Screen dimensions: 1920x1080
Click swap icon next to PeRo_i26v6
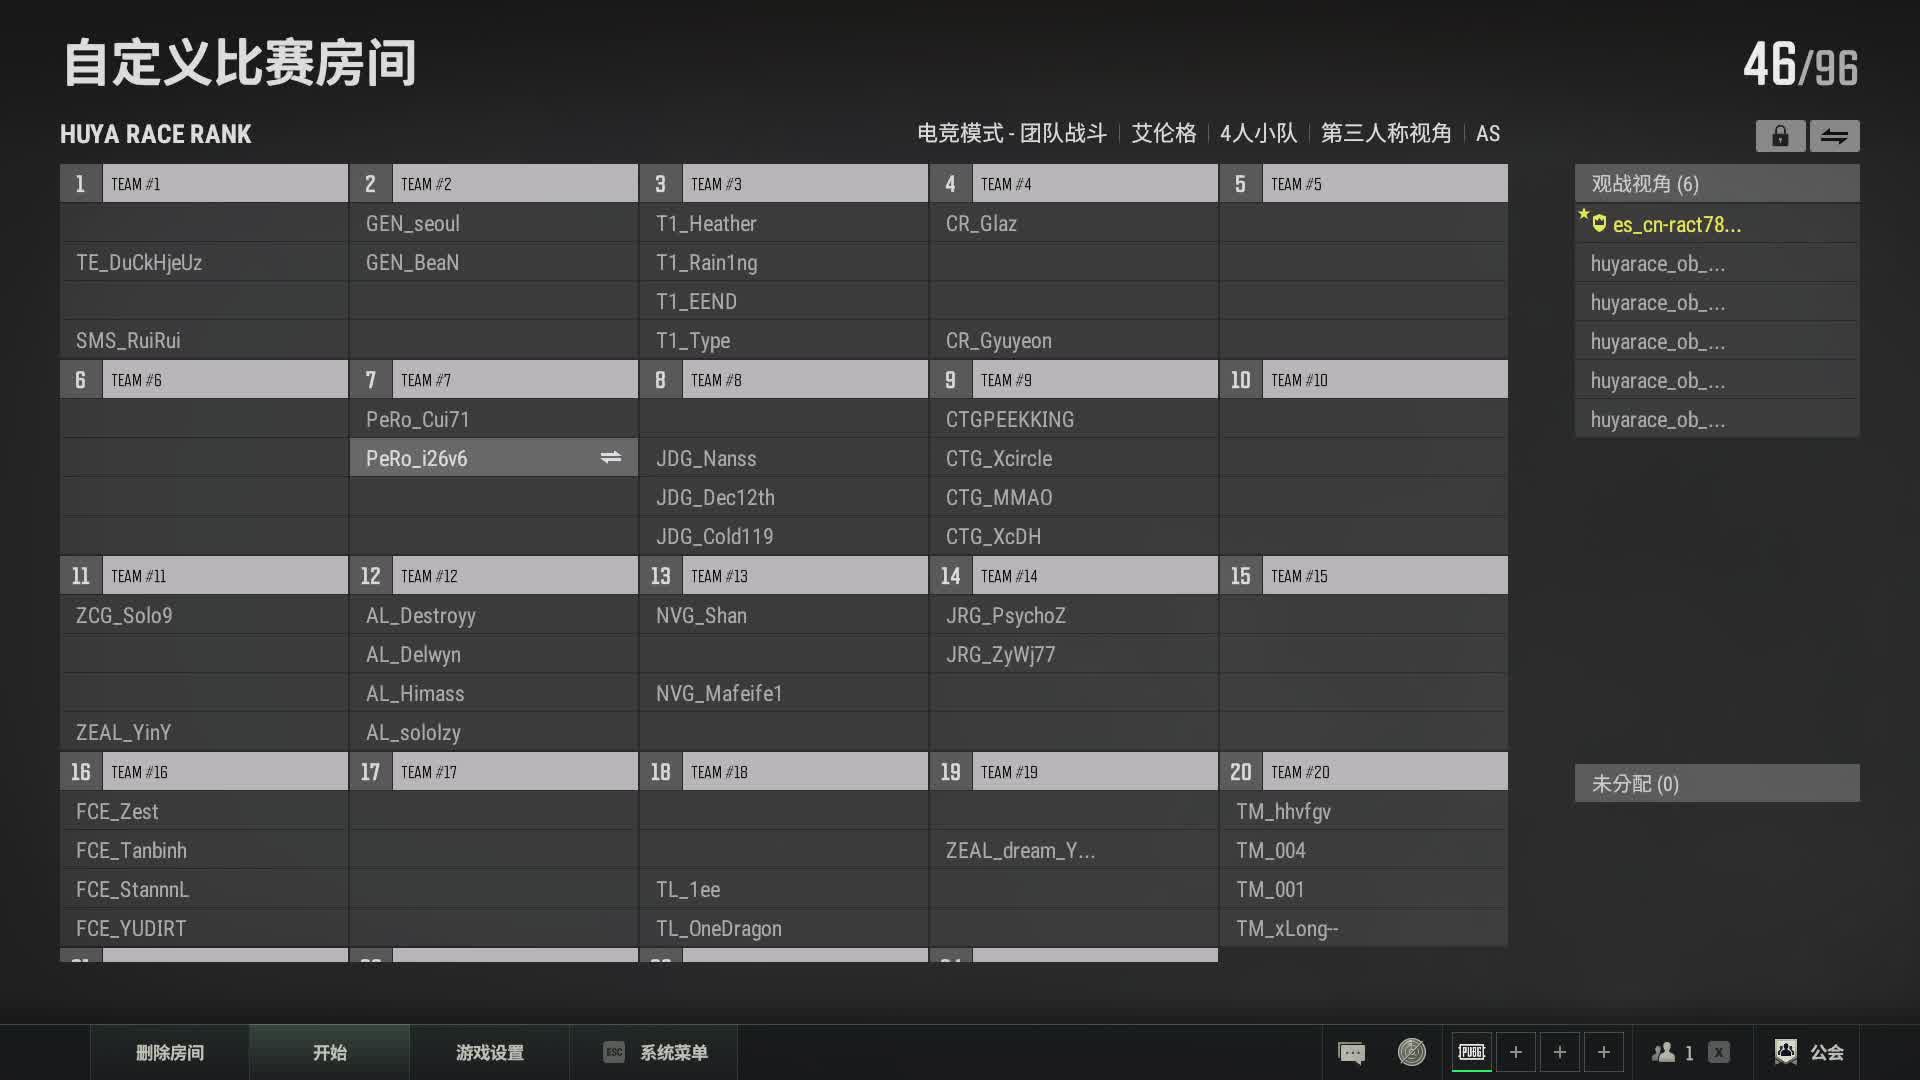tap(610, 458)
